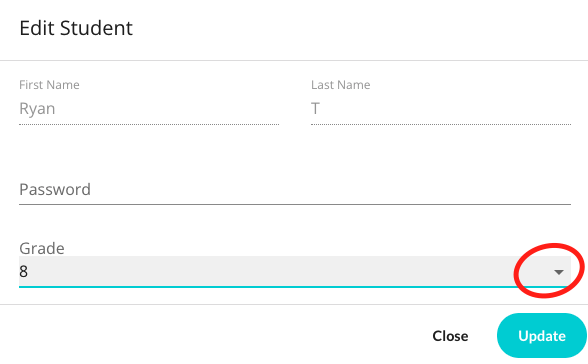The width and height of the screenshot is (588, 364).
Task: Click the name text Ryan
Action: click(37, 109)
